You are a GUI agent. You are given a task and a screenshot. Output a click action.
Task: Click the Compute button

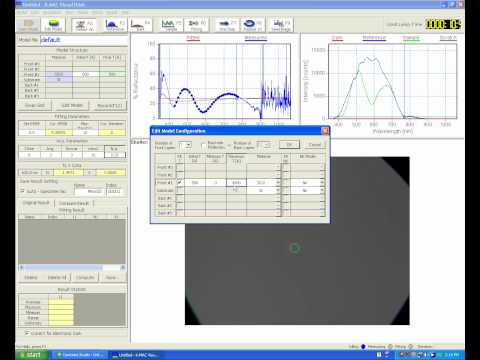(85, 277)
